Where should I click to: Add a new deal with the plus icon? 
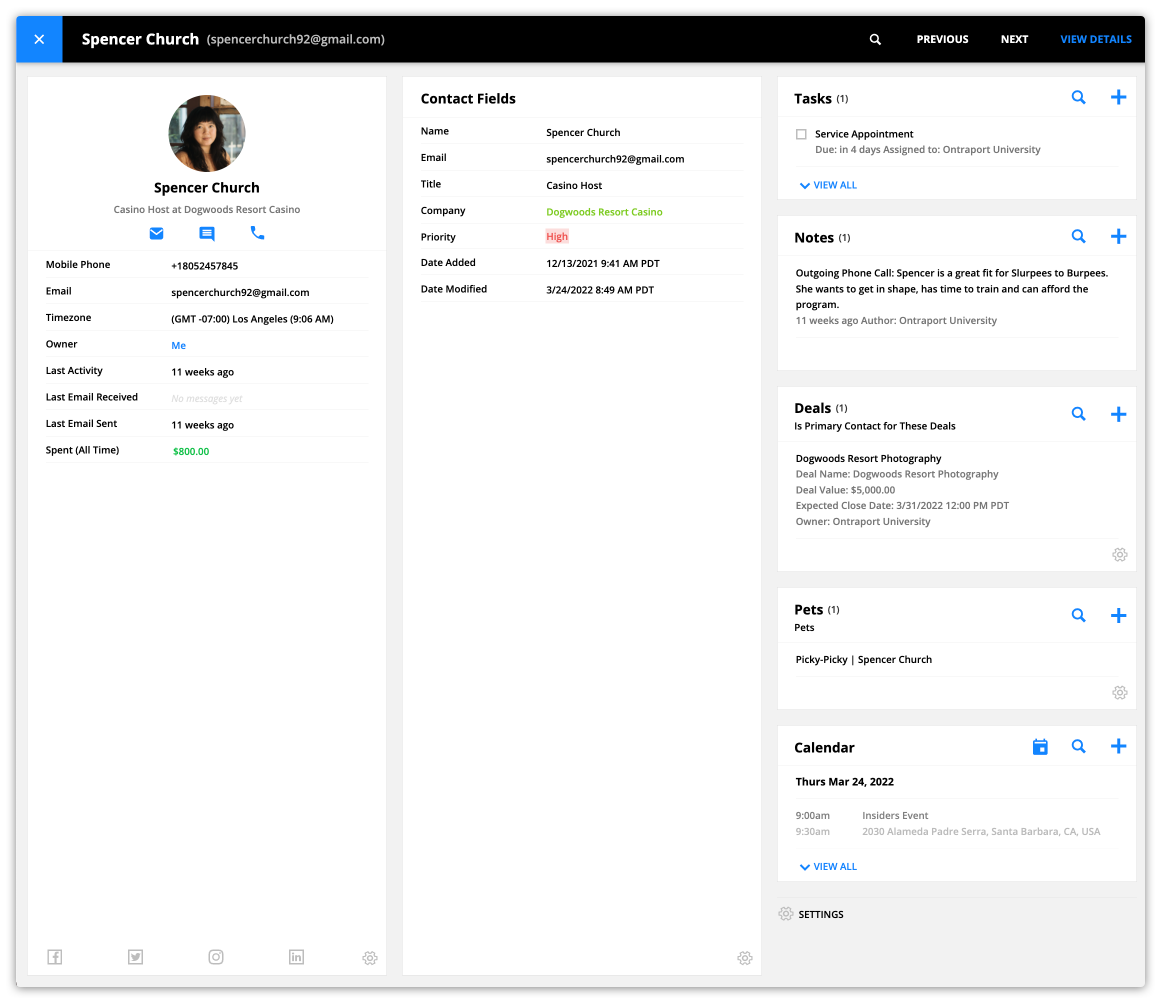(1118, 413)
